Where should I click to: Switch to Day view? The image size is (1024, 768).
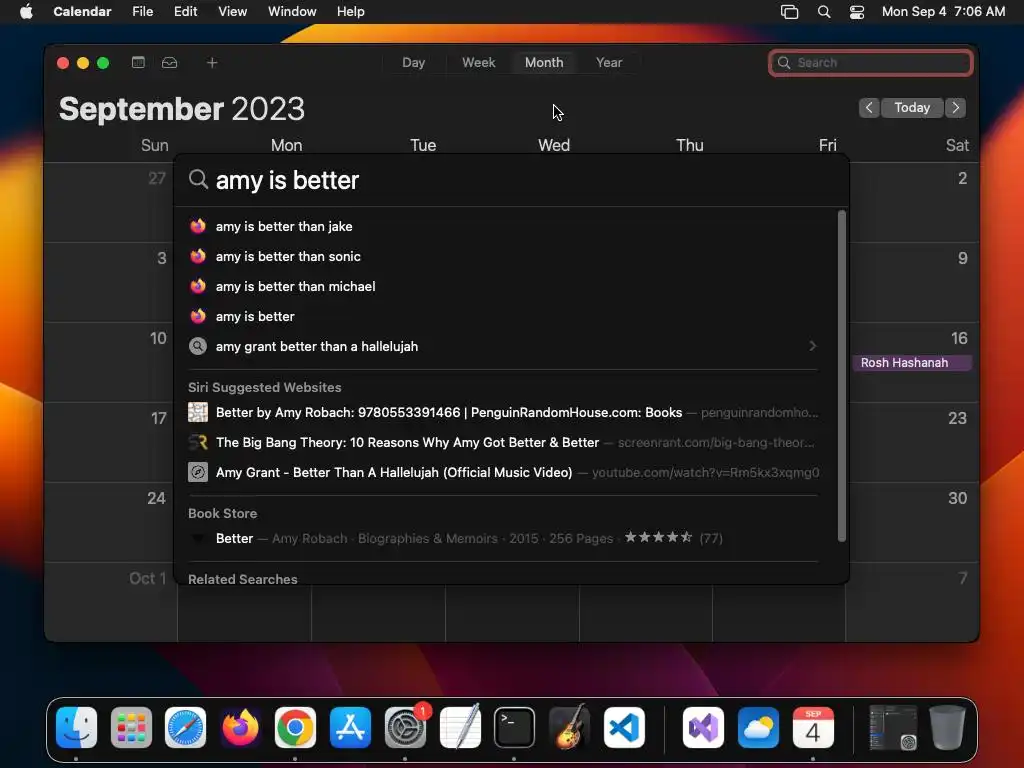413,62
